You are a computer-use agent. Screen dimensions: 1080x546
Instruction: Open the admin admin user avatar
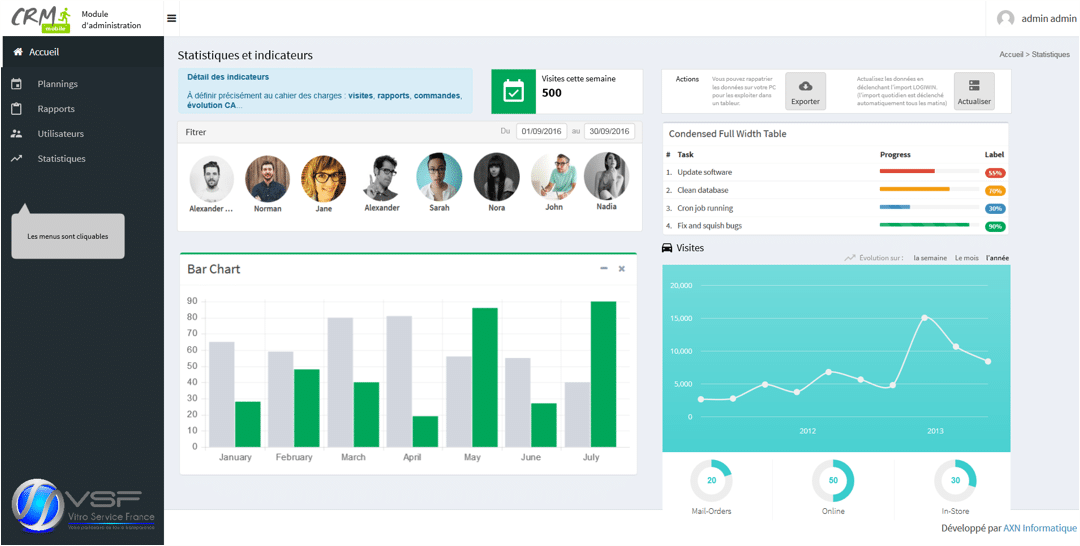tap(1006, 19)
